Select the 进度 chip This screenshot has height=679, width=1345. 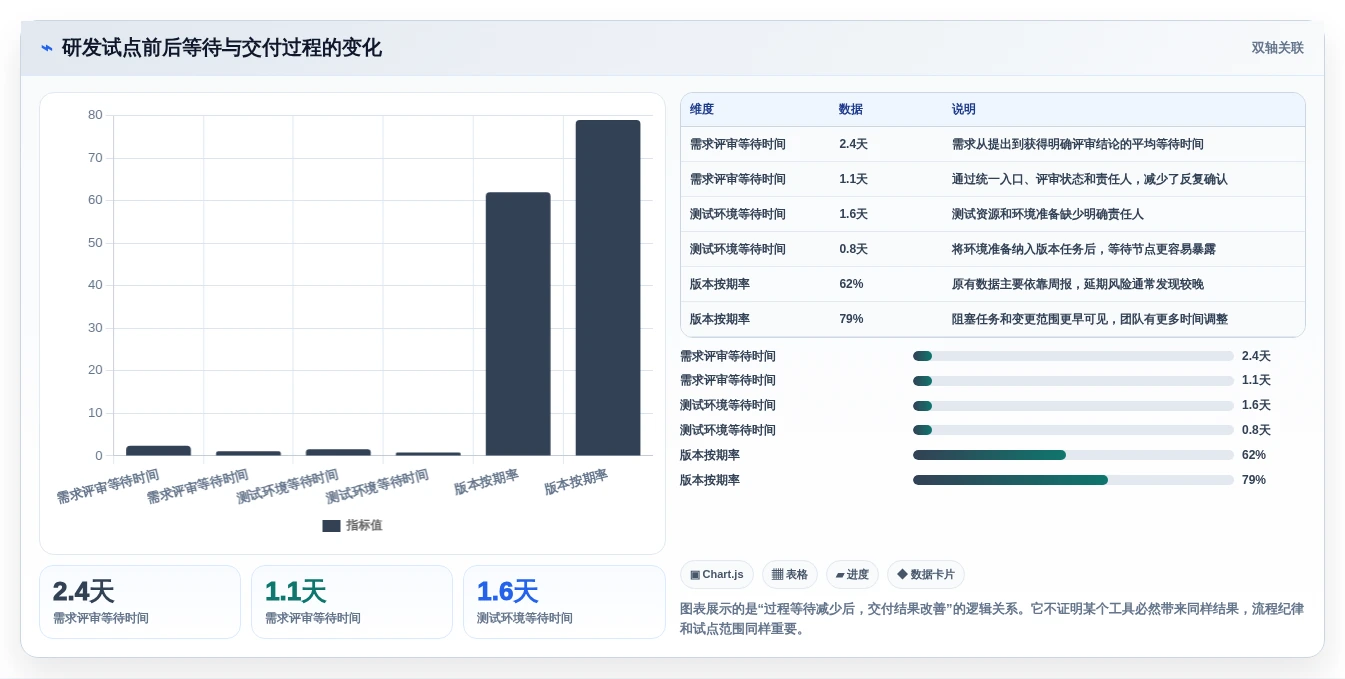coord(852,574)
